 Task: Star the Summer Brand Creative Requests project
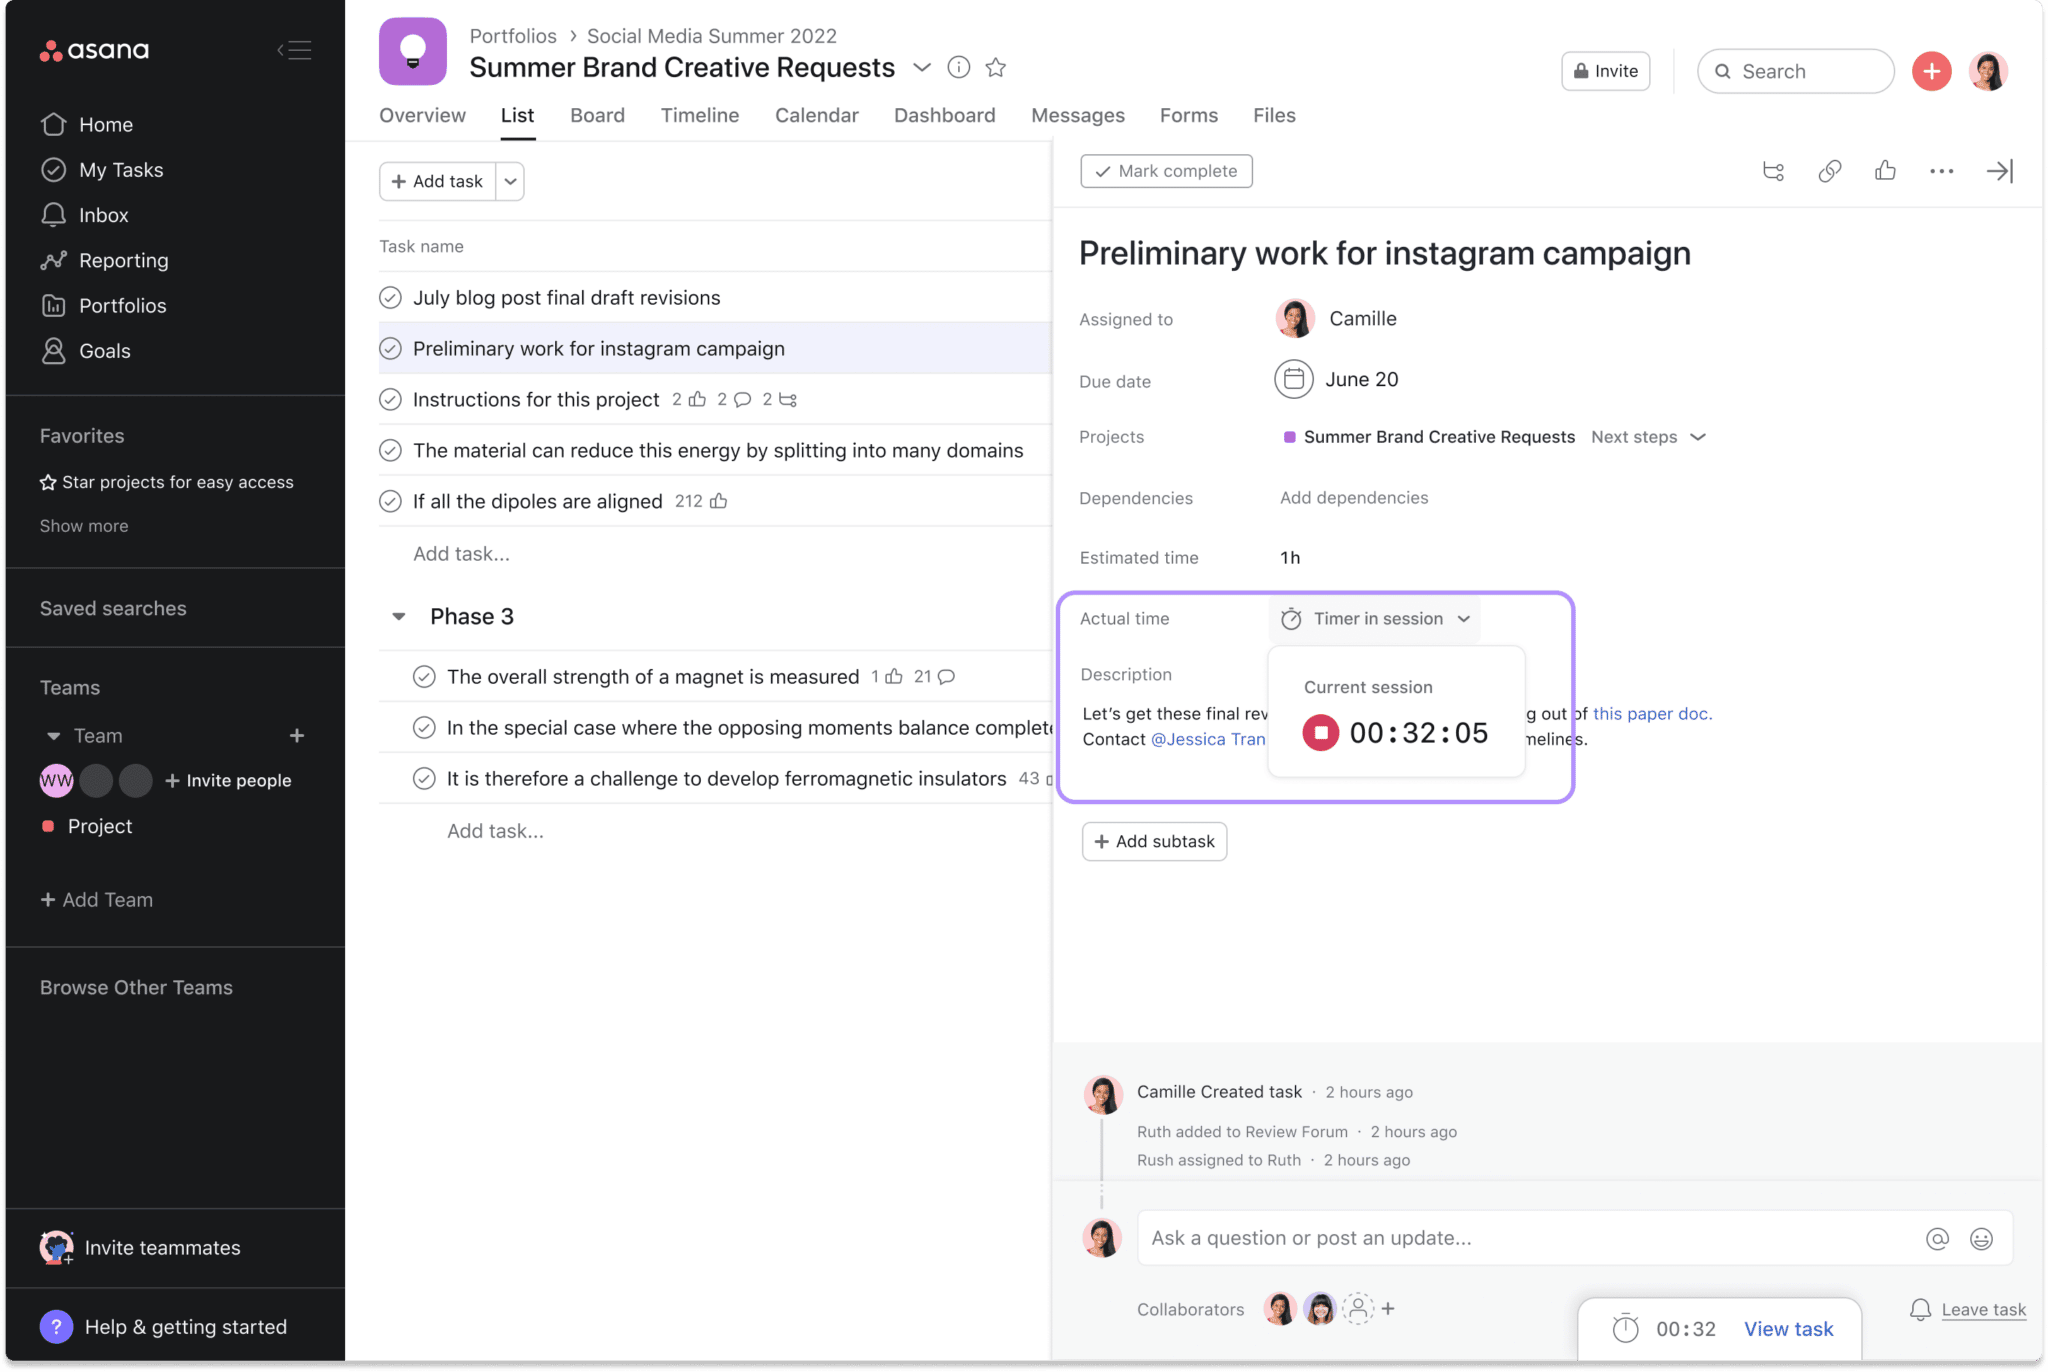[x=995, y=68]
